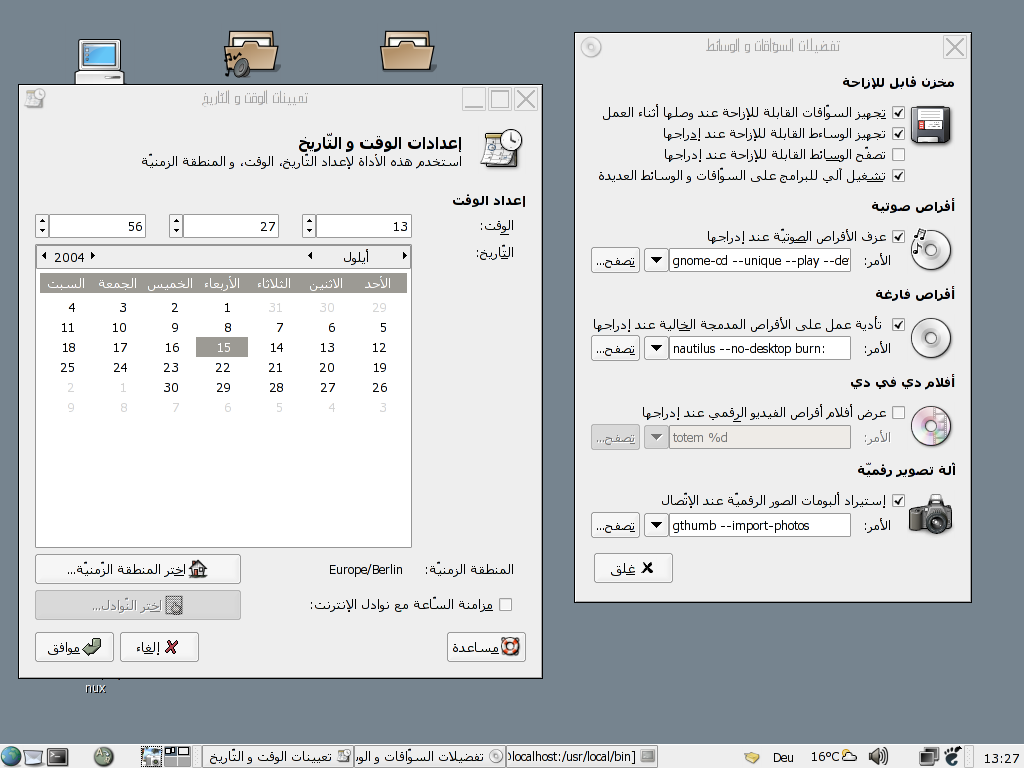
Task: Switch to localhost terminal window in taskbar
Action: 582,756
